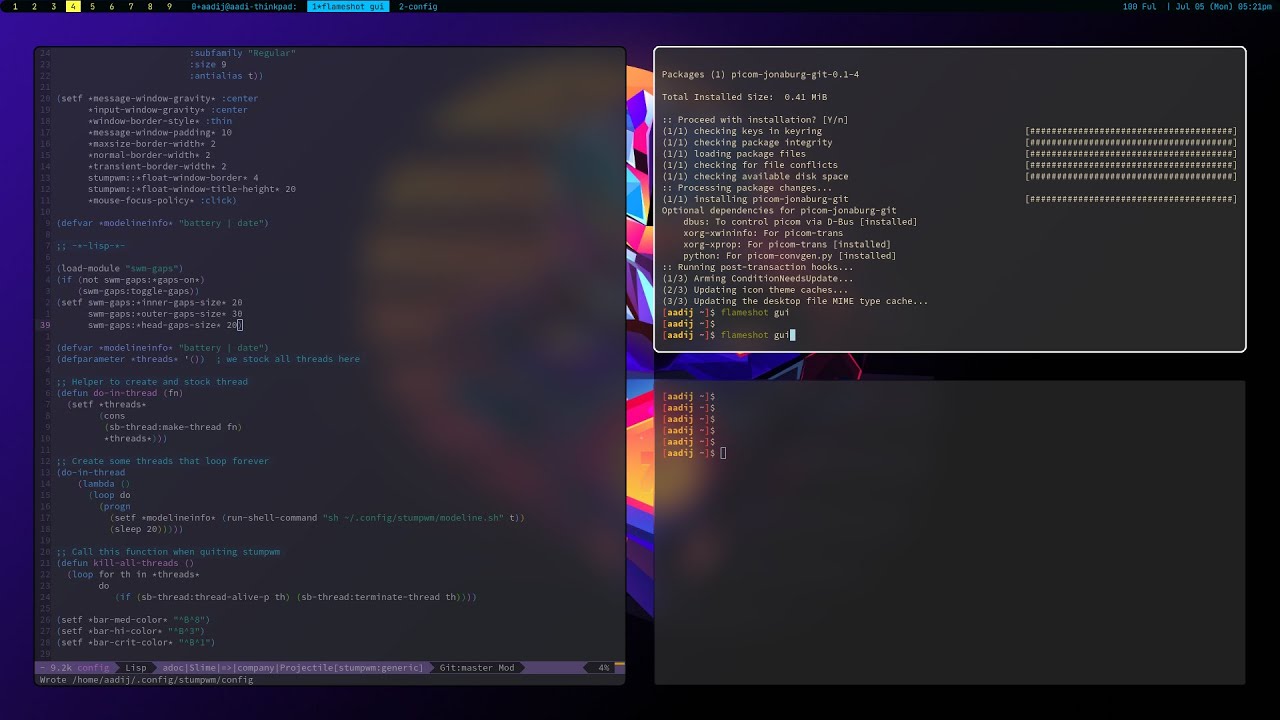The image size is (1280, 720).
Task: Switch to workspace 8 in top bar
Action: [150, 6]
